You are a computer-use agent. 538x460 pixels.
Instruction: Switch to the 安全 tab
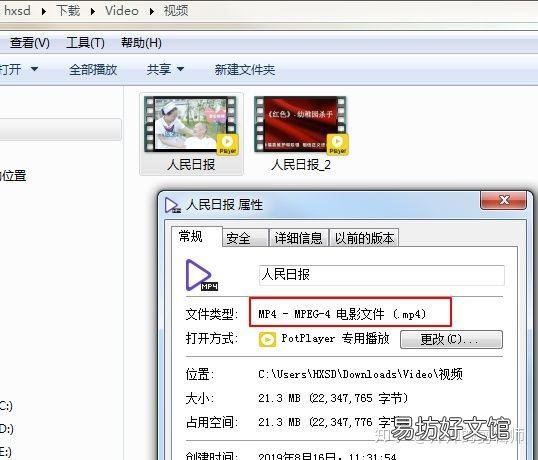[245, 238]
